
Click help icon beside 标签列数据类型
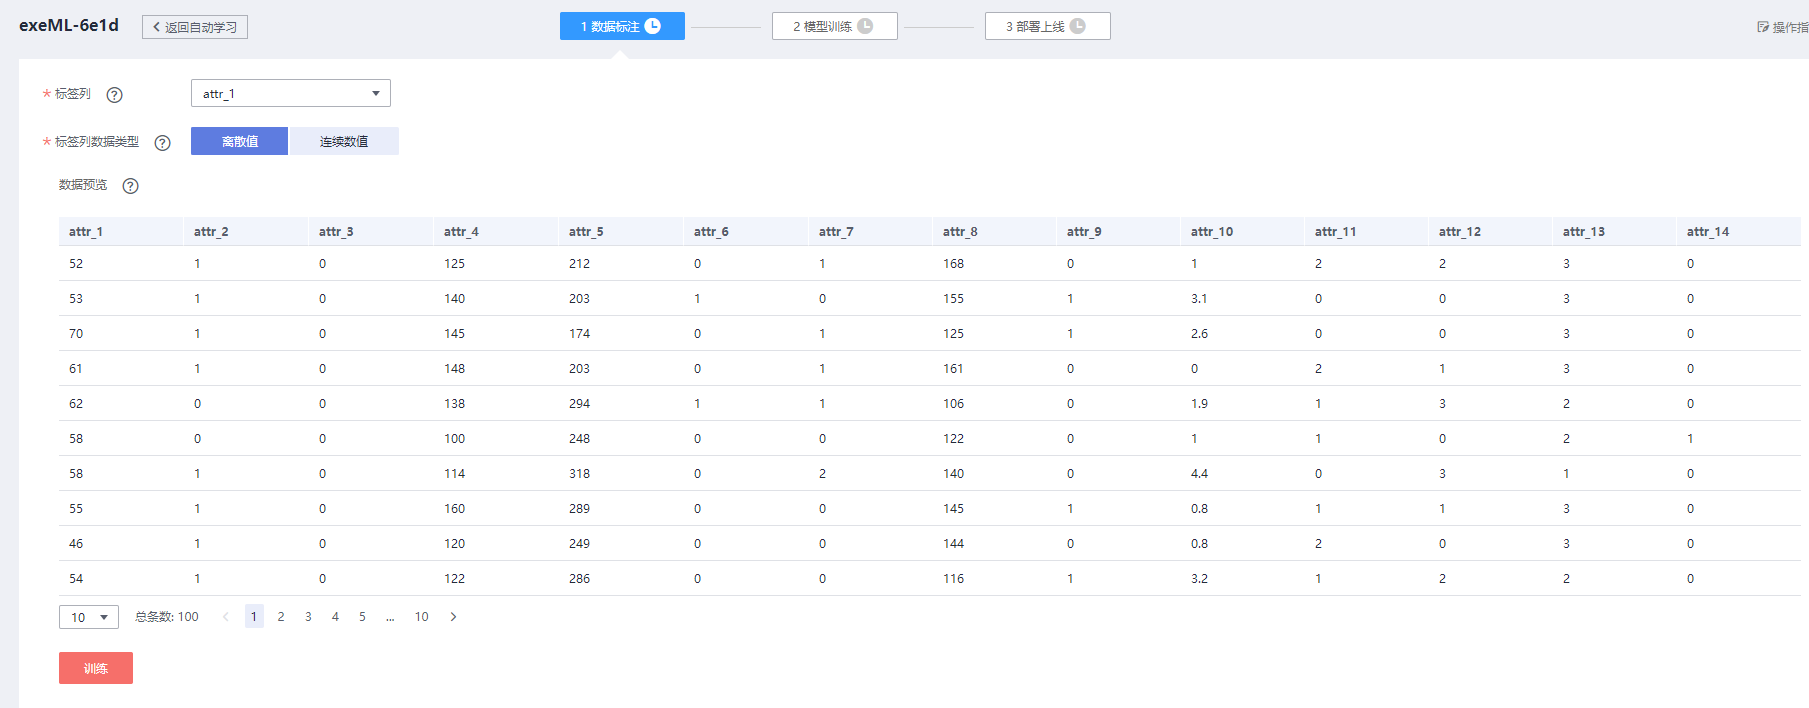coord(163,143)
